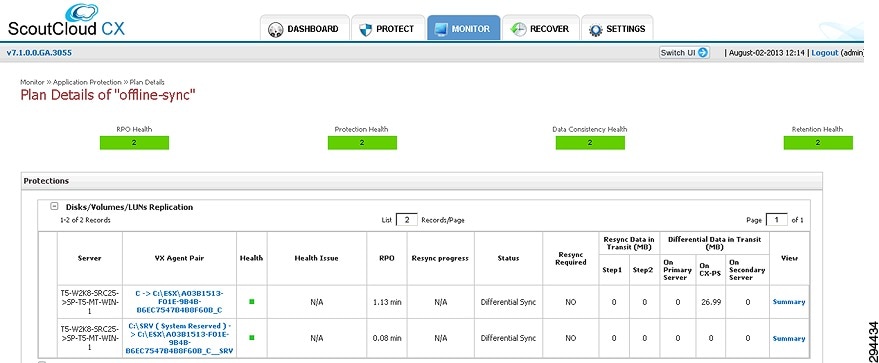The height and width of the screenshot is (363, 879).
Task: Click Application Protection in the breadcrumb
Action: [x=87, y=82]
